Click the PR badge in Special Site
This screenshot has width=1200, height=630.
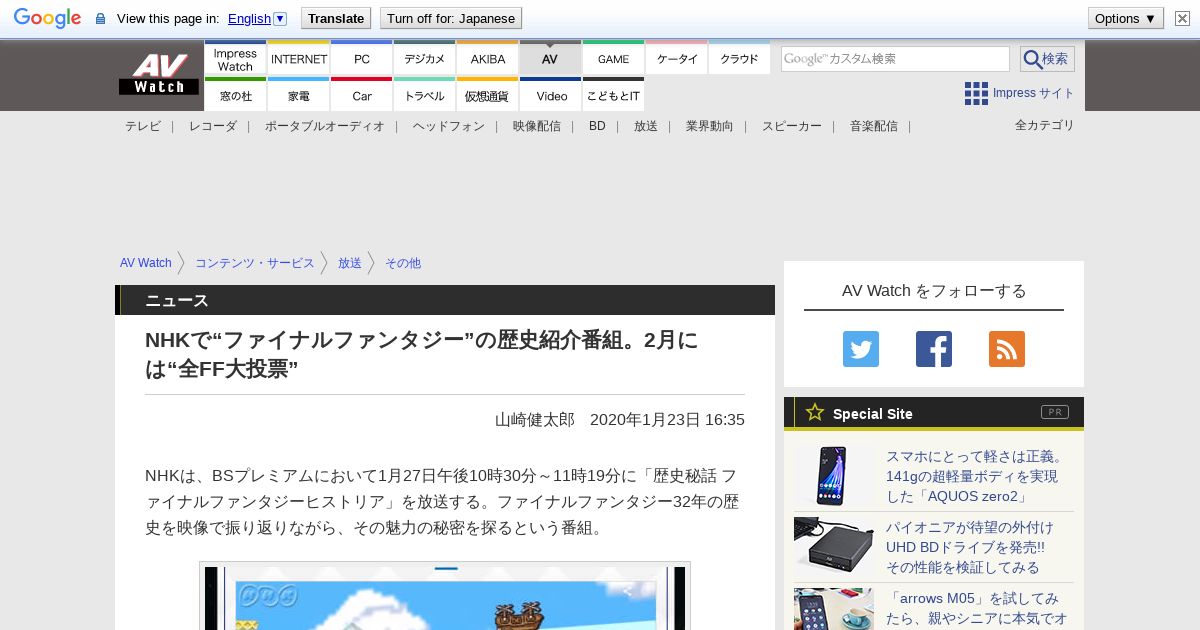click(x=1055, y=412)
